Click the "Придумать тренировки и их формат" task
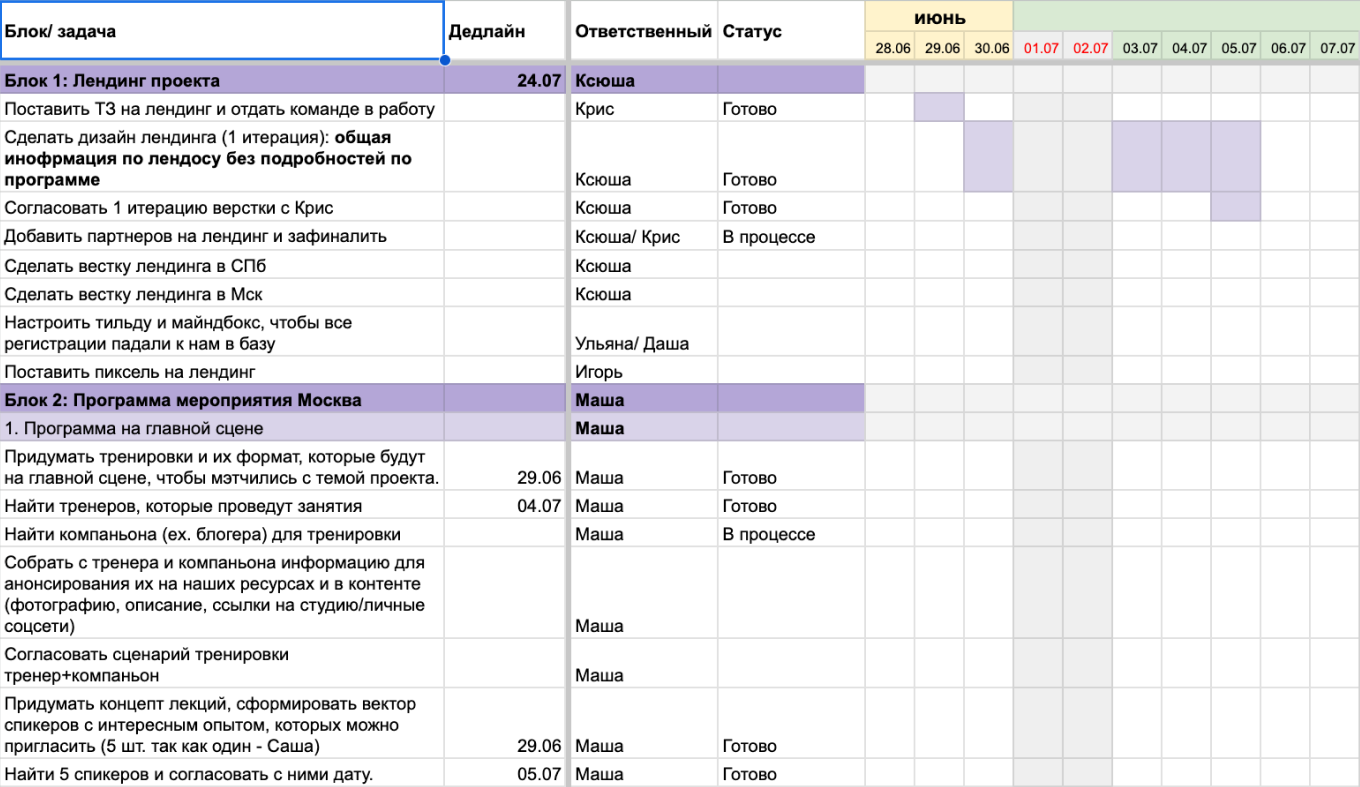Viewport: 1360px width, 787px height. (222, 467)
